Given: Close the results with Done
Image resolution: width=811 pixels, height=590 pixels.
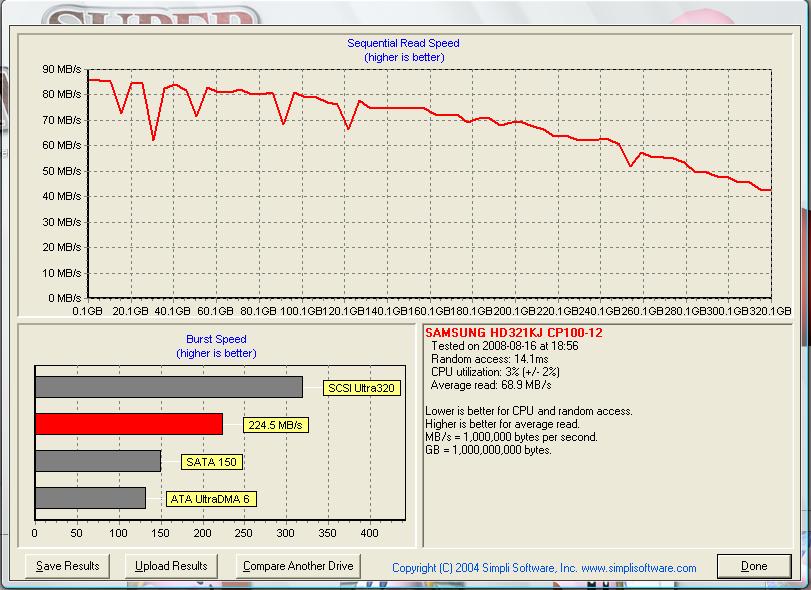Looking at the screenshot, I should (754, 566).
